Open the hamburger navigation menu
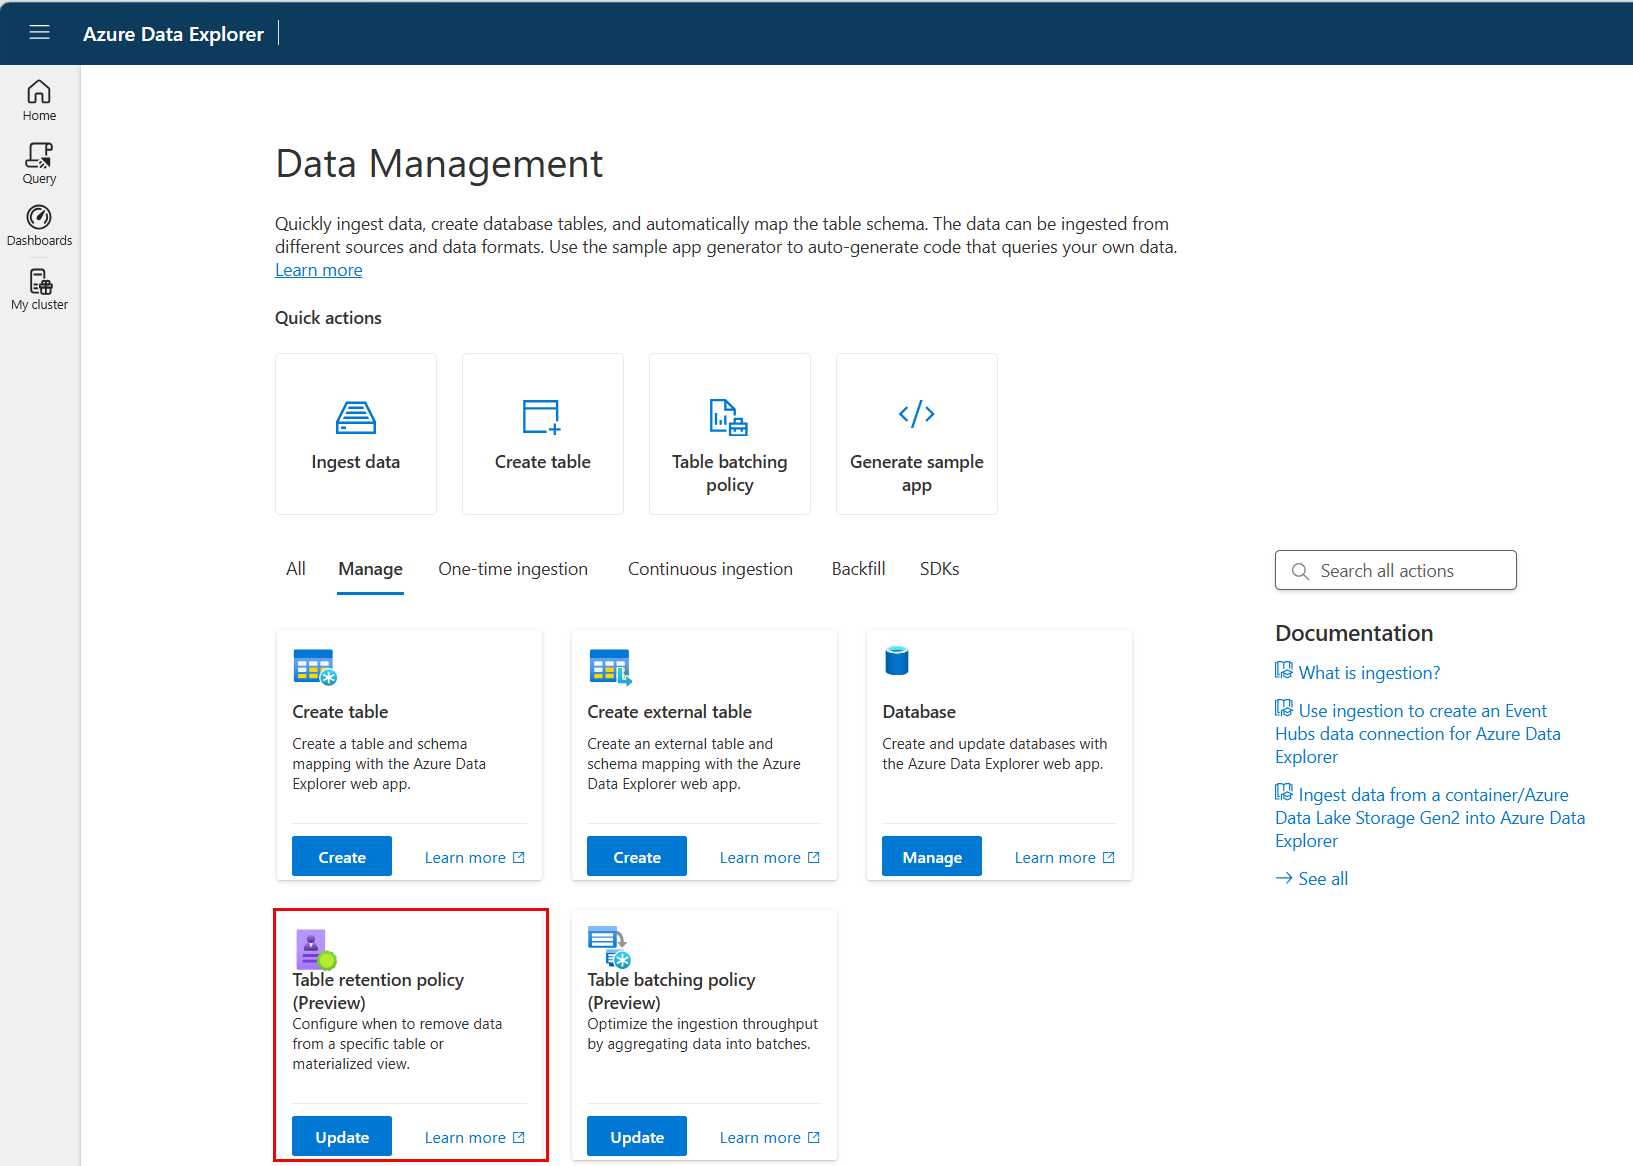Viewport: 1633px width, 1166px height. pyautogui.click(x=39, y=32)
